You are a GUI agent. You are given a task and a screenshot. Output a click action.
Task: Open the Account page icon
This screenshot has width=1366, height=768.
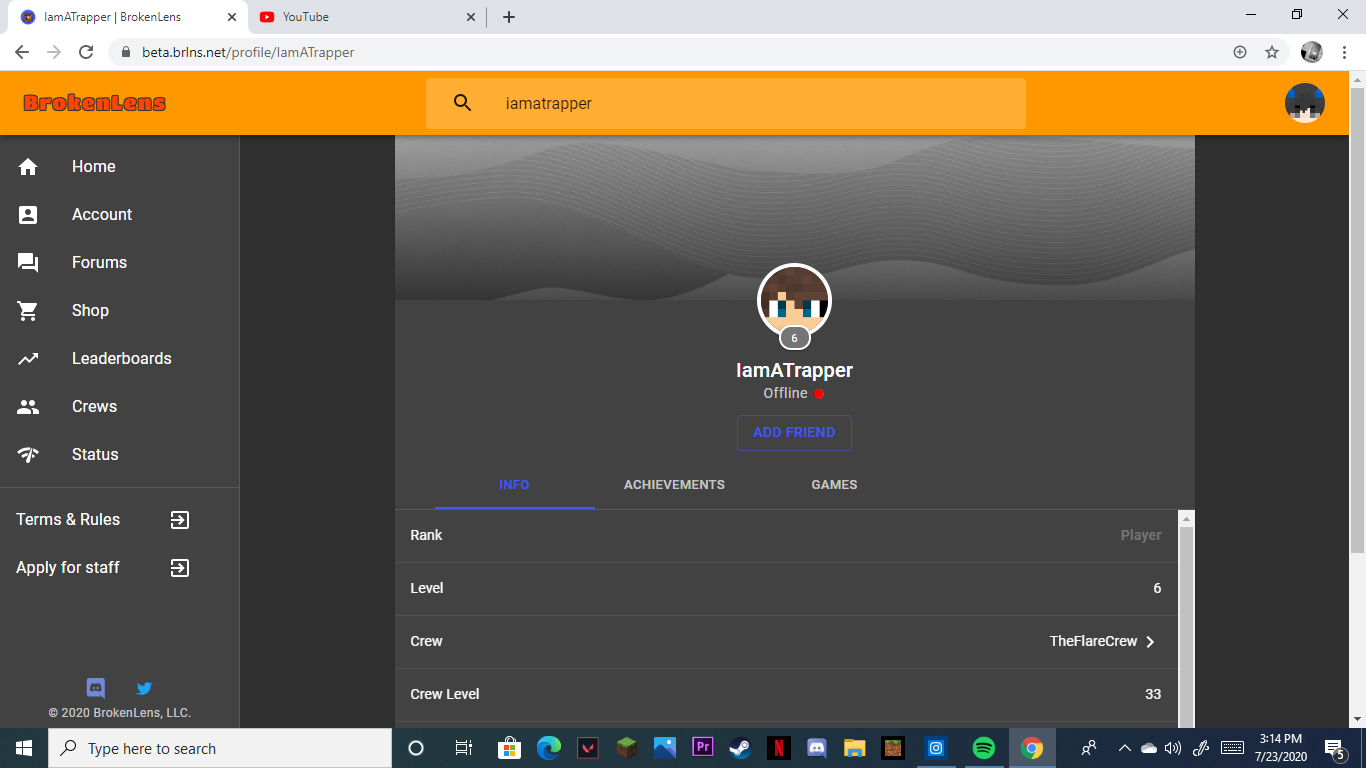coord(28,215)
